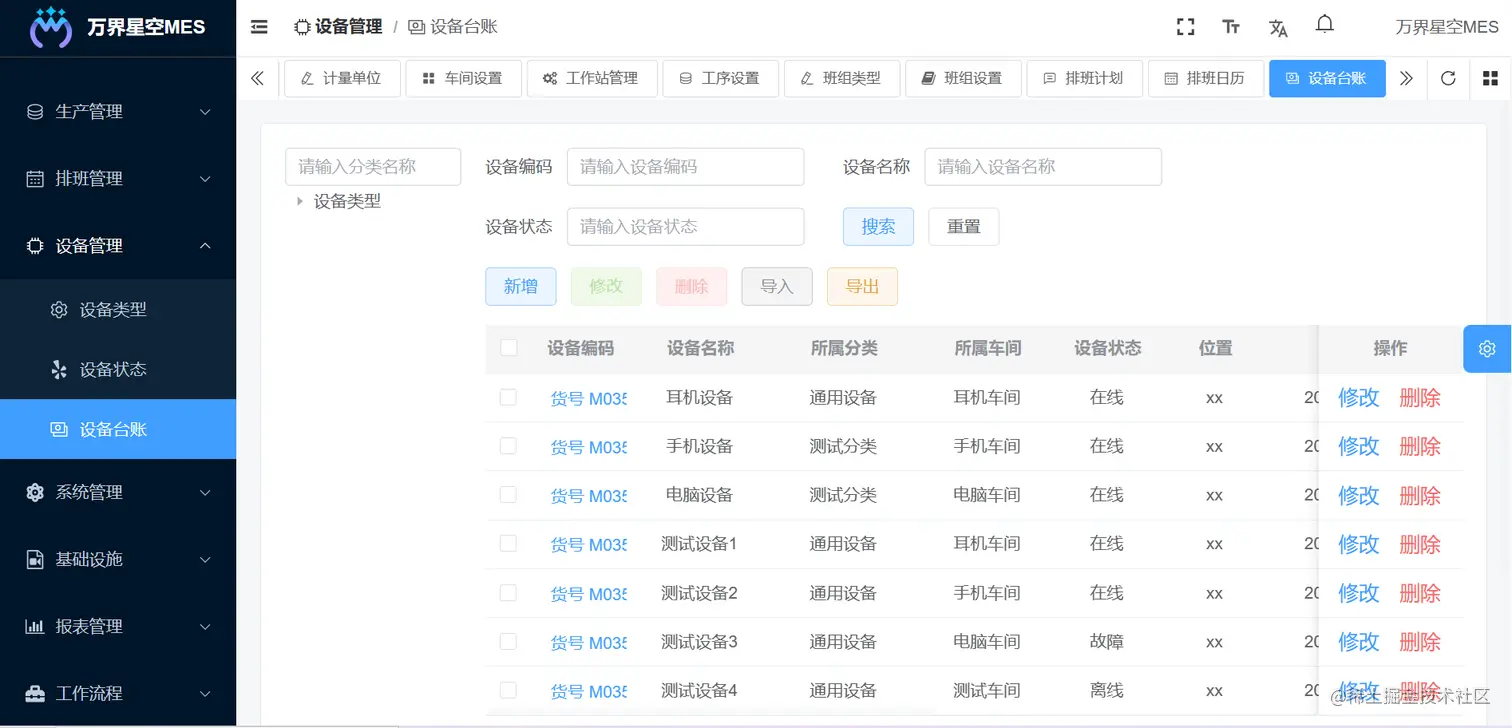Screen dimensions: 1512x728
Task: Click the font size Tt icon
Action: [x=1231, y=27]
